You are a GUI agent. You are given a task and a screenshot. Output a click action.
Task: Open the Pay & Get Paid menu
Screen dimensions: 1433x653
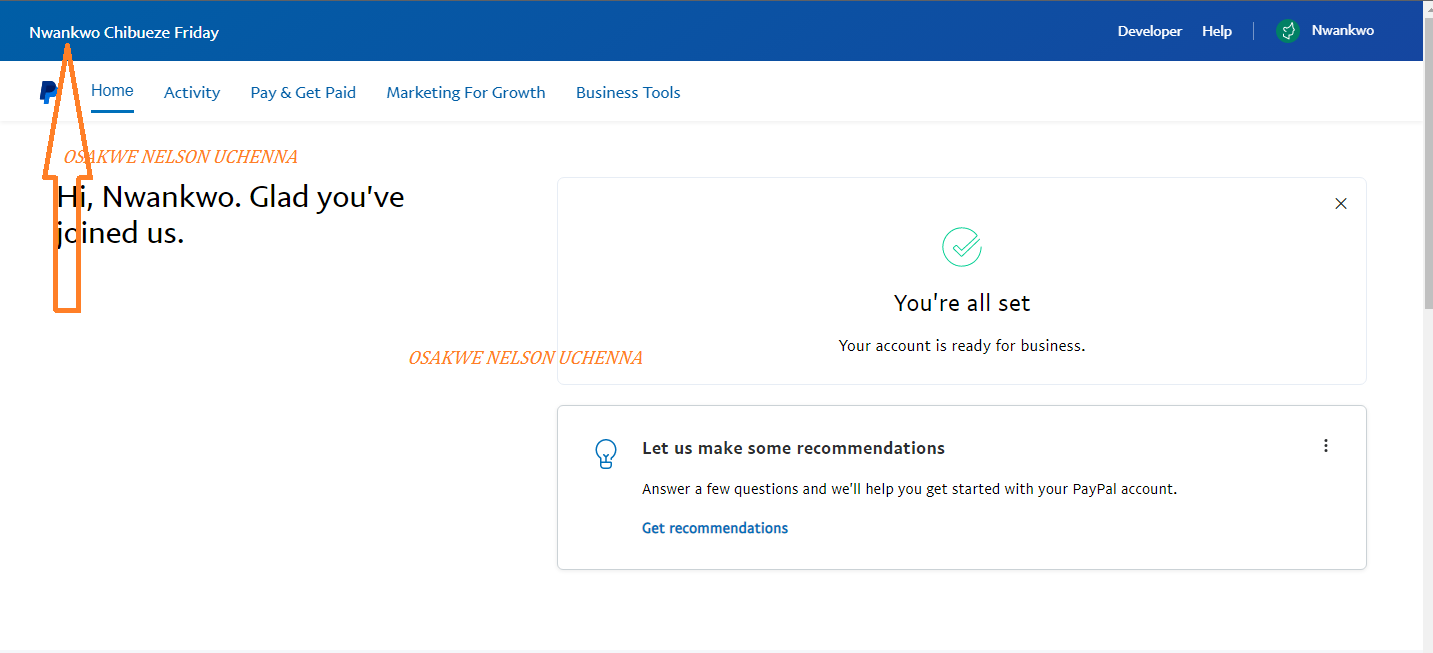pos(303,92)
